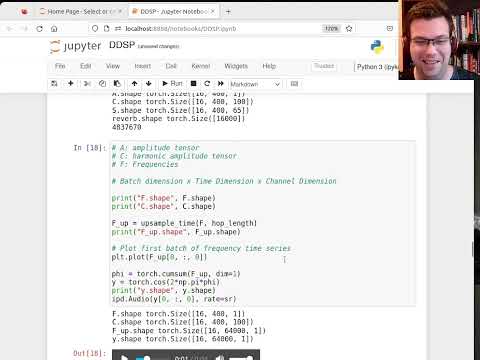Click the Python 3 kernel name
Viewport: 480px width, 360px height.
[377, 67]
